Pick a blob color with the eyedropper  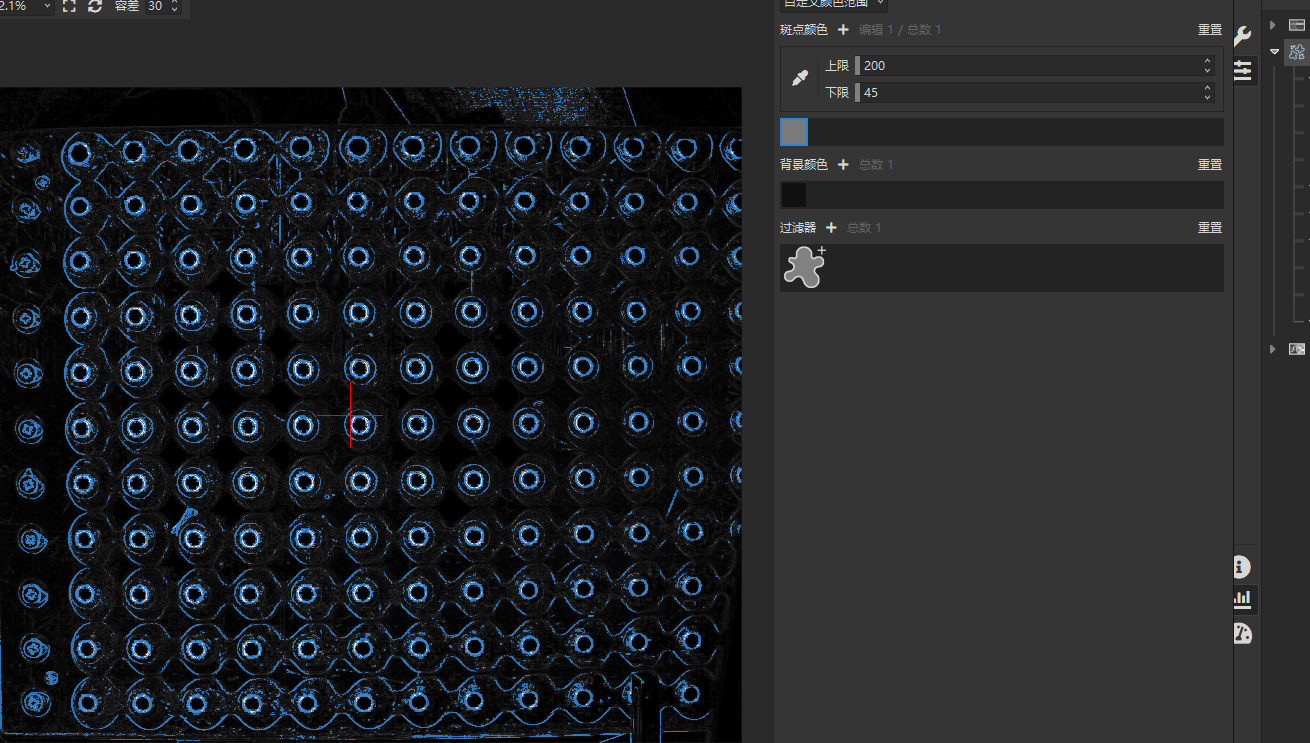click(x=800, y=78)
